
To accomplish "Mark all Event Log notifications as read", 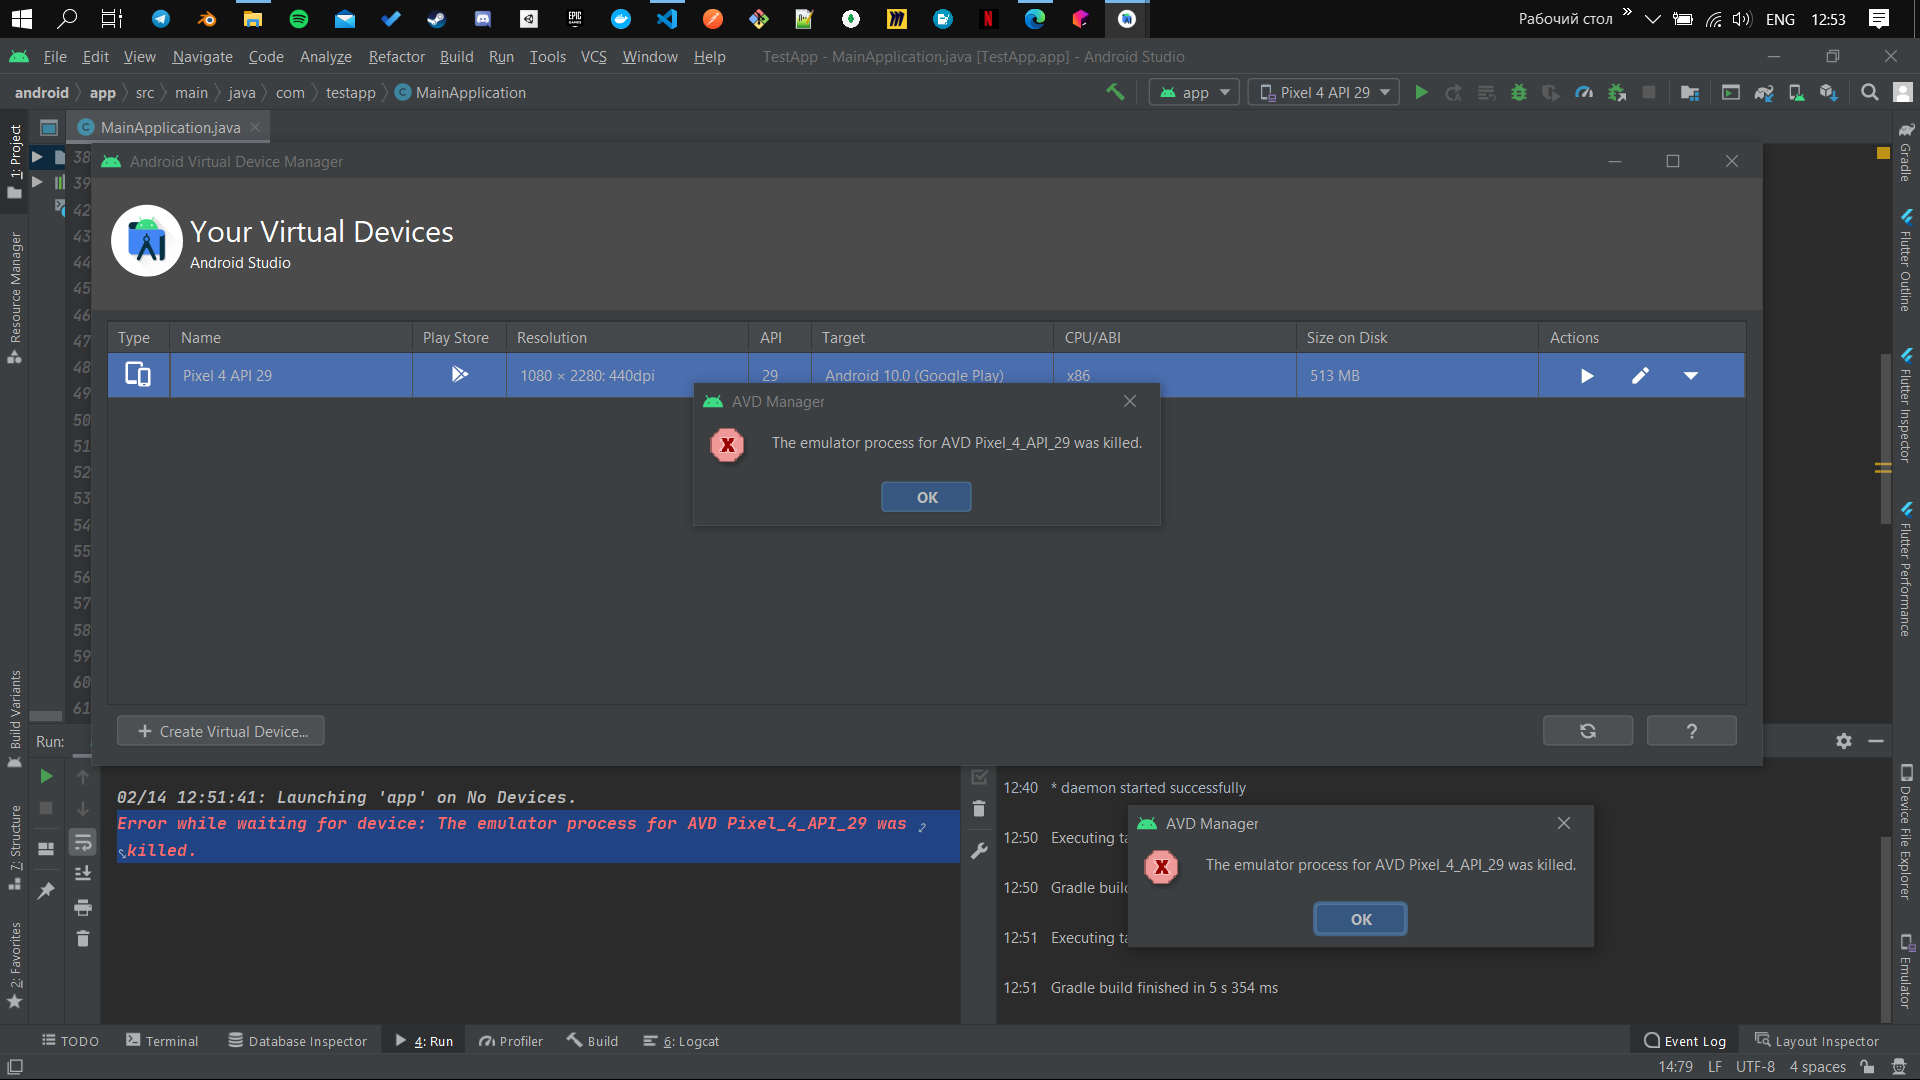I will click(979, 777).
